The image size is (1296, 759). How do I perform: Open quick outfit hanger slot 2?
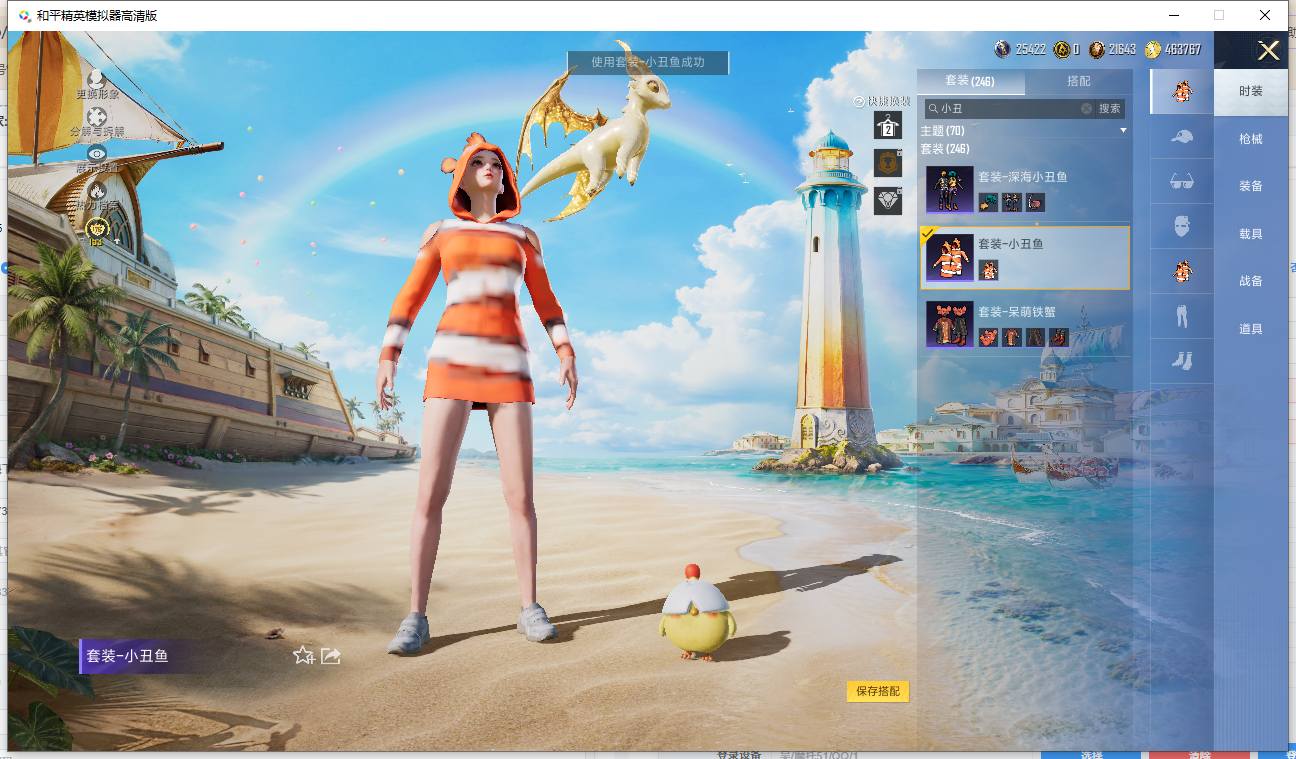[x=888, y=125]
